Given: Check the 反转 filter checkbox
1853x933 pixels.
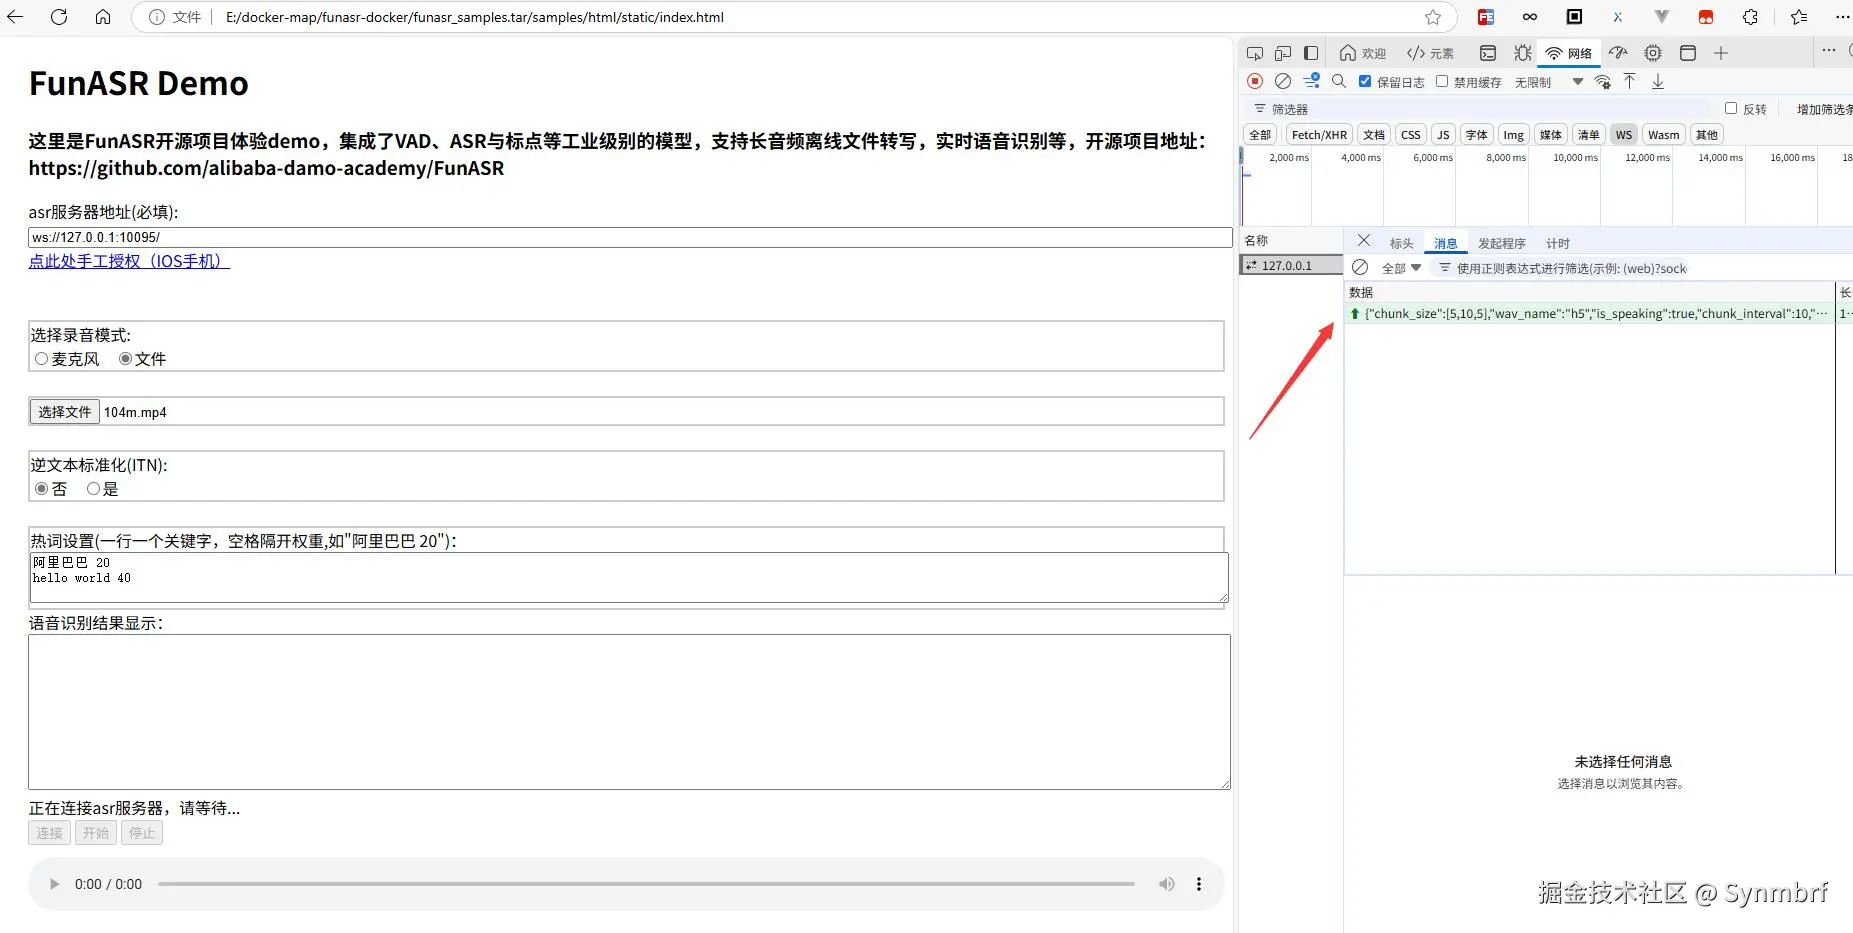Looking at the screenshot, I should point(1731,108).
